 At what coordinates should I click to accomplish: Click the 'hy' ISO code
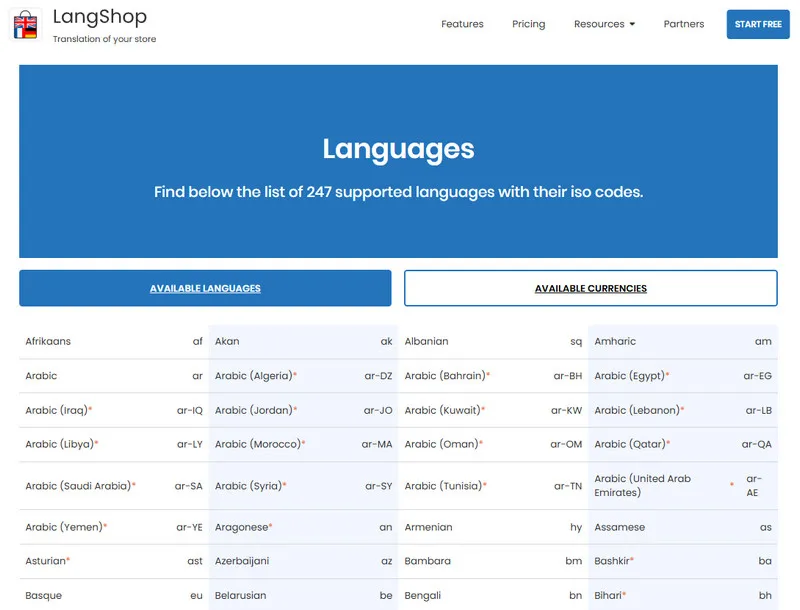pos(576,527)
